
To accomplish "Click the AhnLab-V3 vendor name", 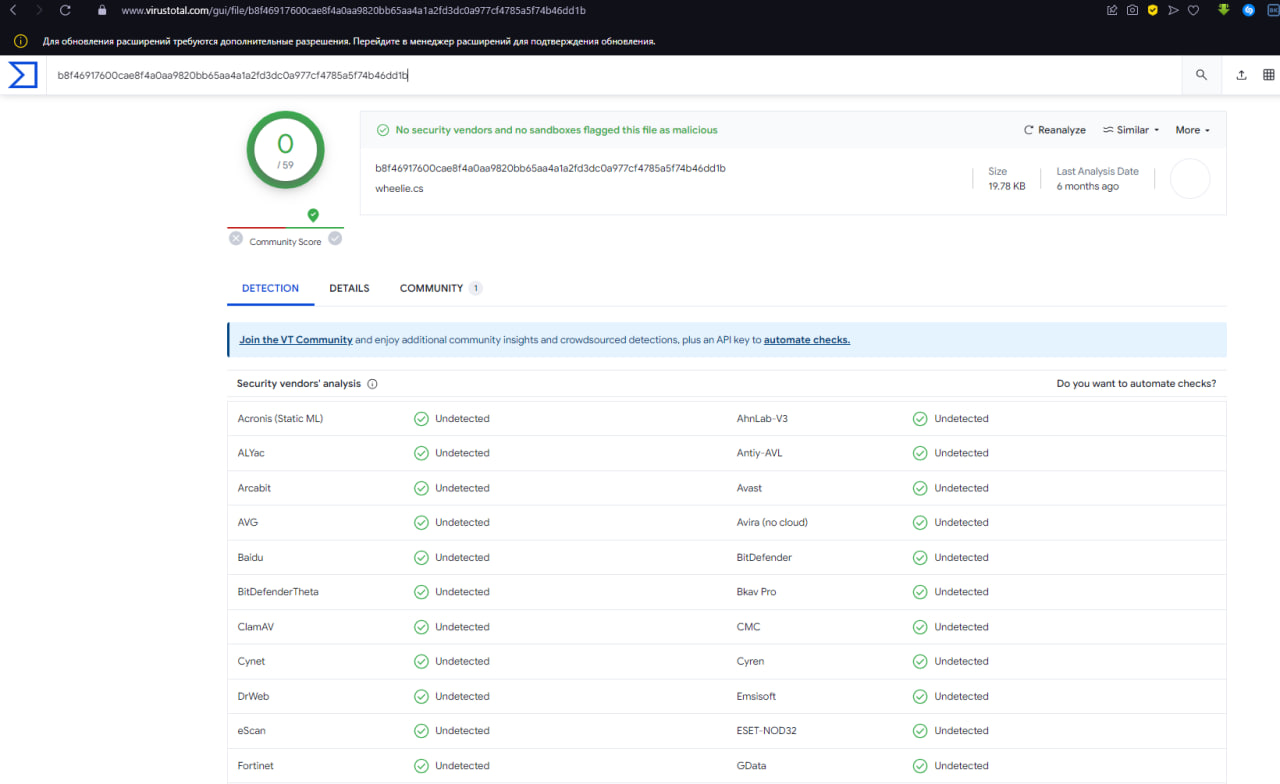I will 762,419.
